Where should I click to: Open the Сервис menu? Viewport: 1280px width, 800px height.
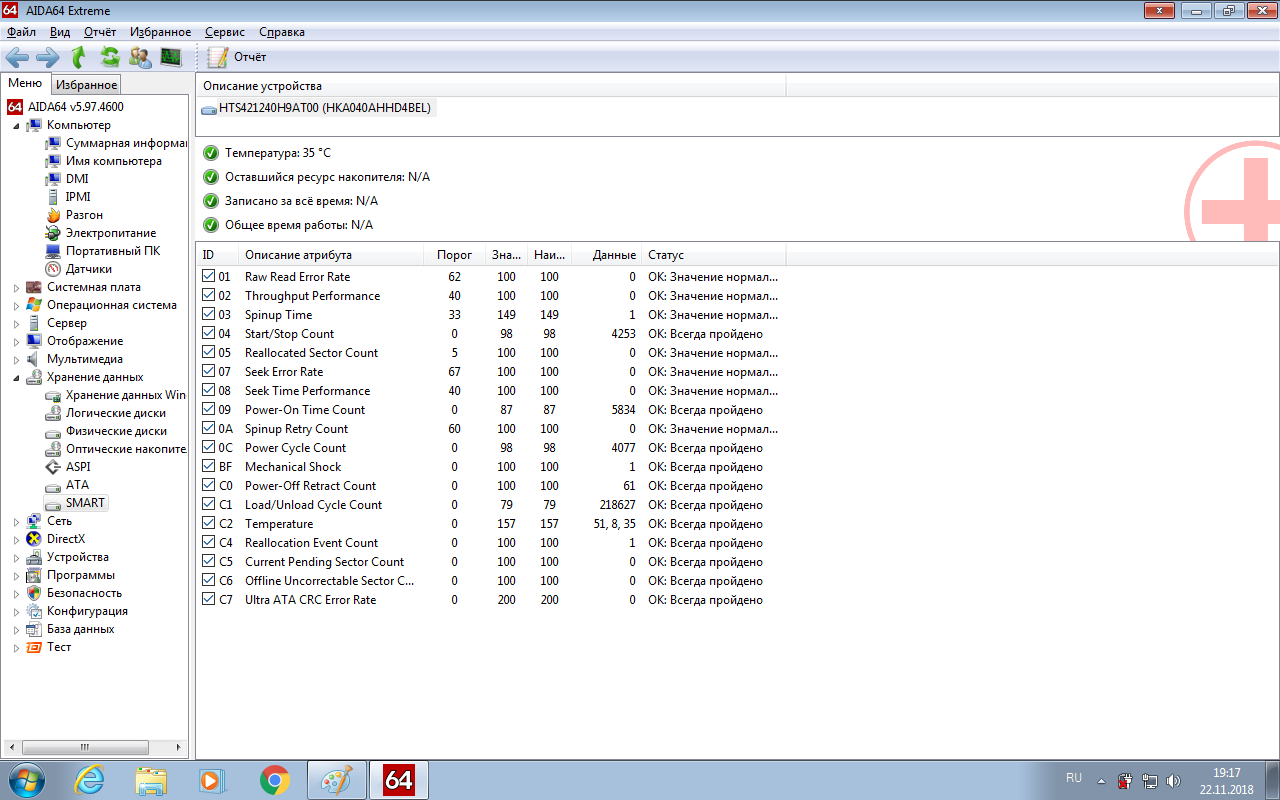pyautogui.click(x=225, y=32)
